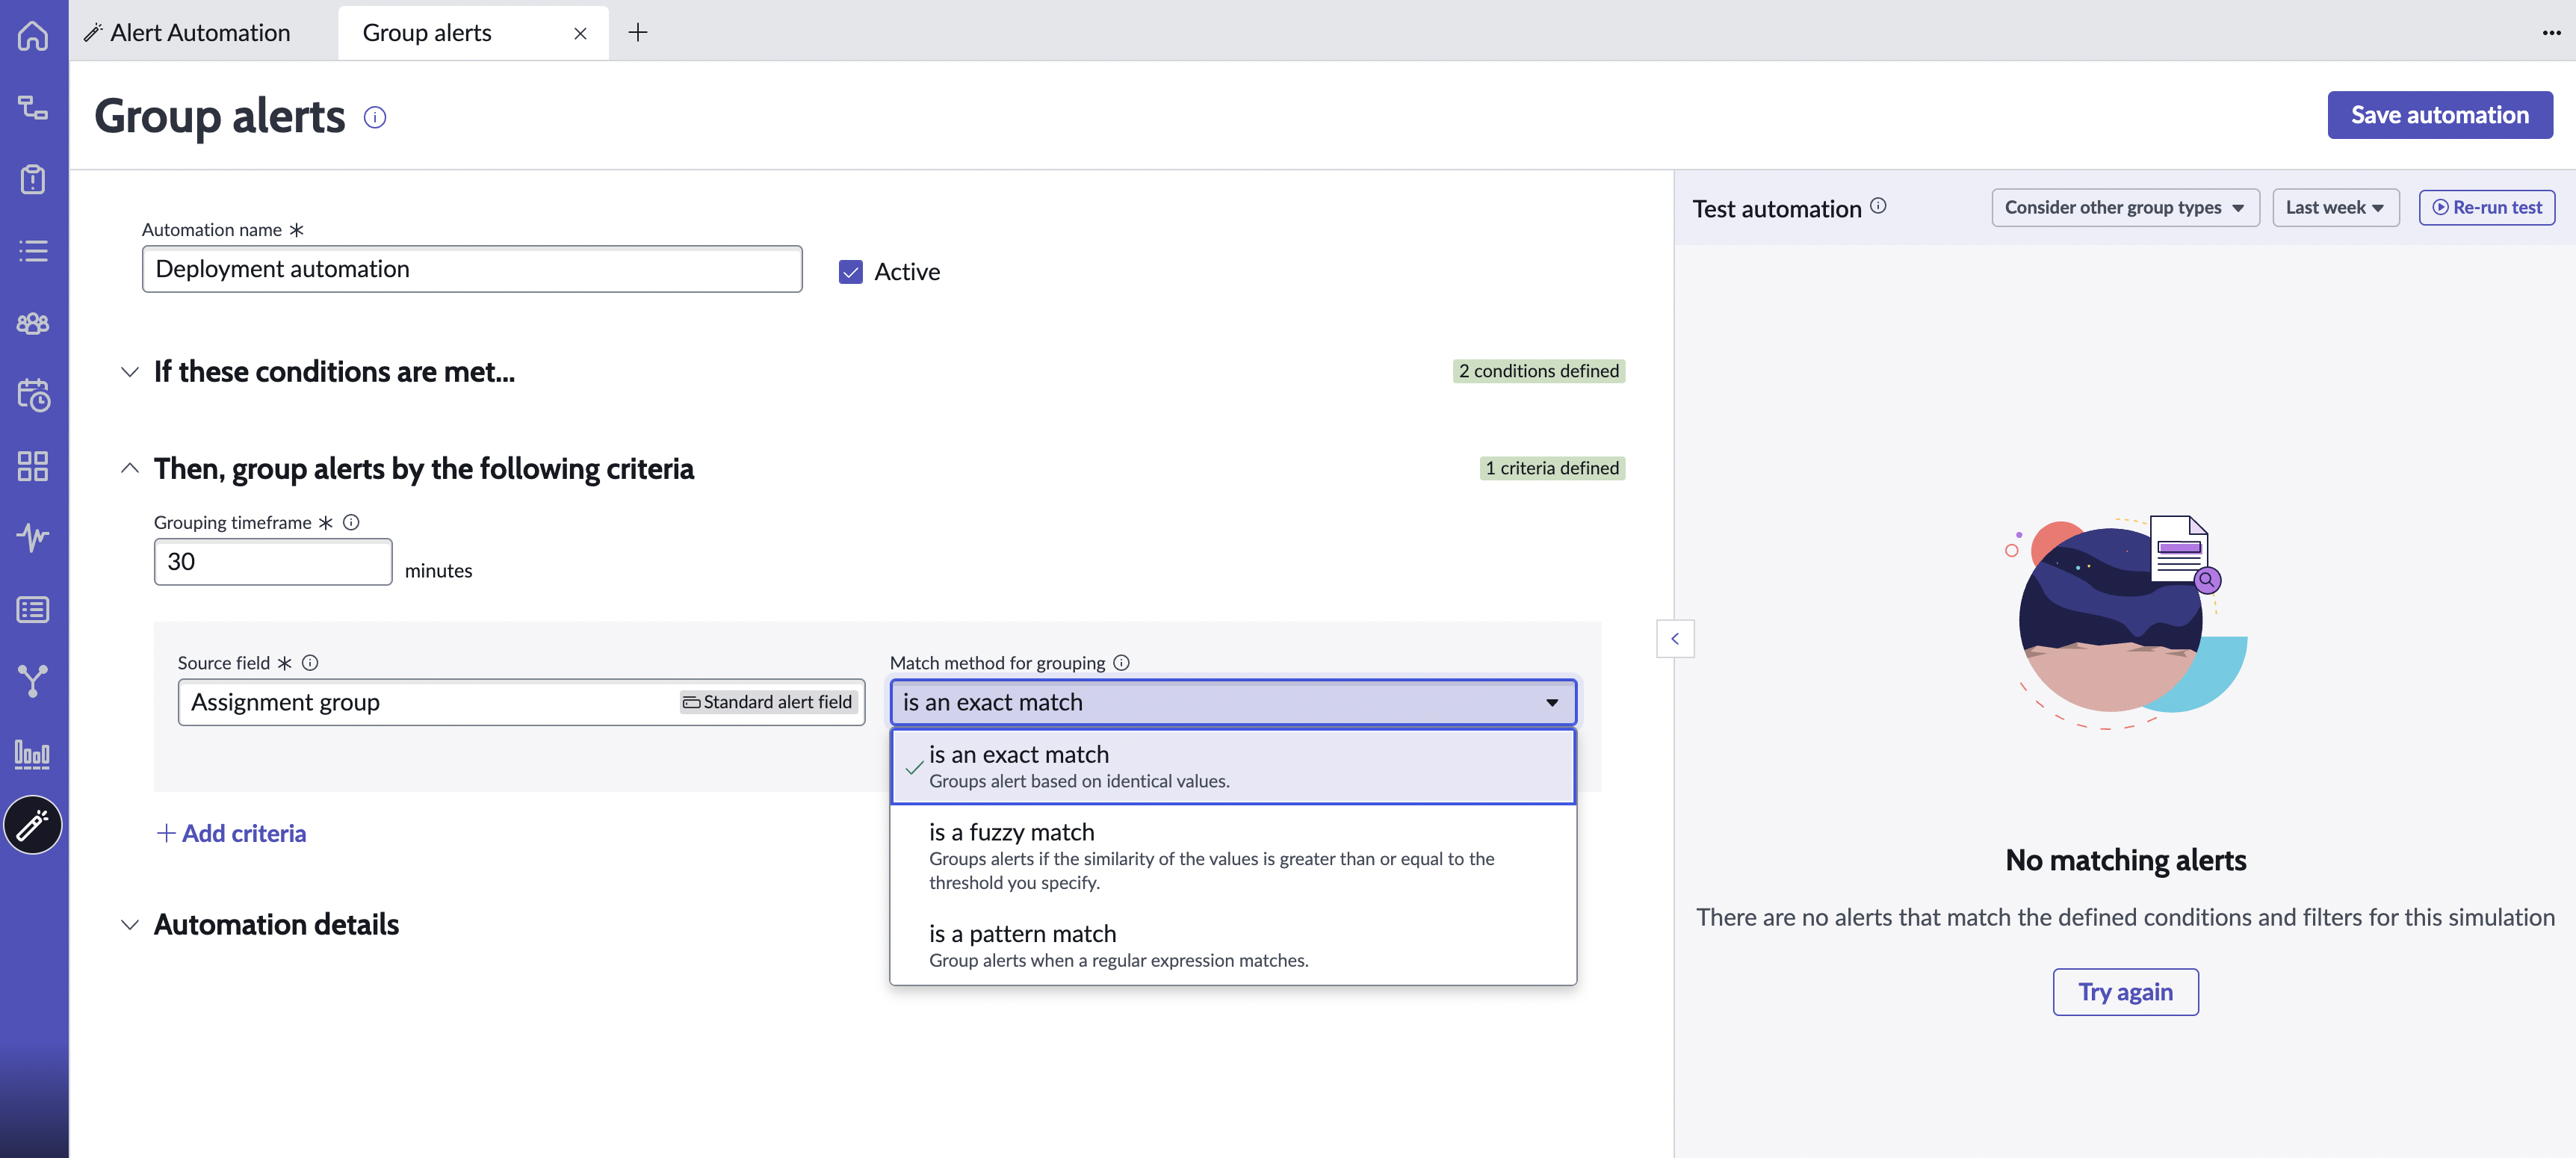Click the Automation name input field
Screen dimensions: 2576x1158
[x=472, y=269]
